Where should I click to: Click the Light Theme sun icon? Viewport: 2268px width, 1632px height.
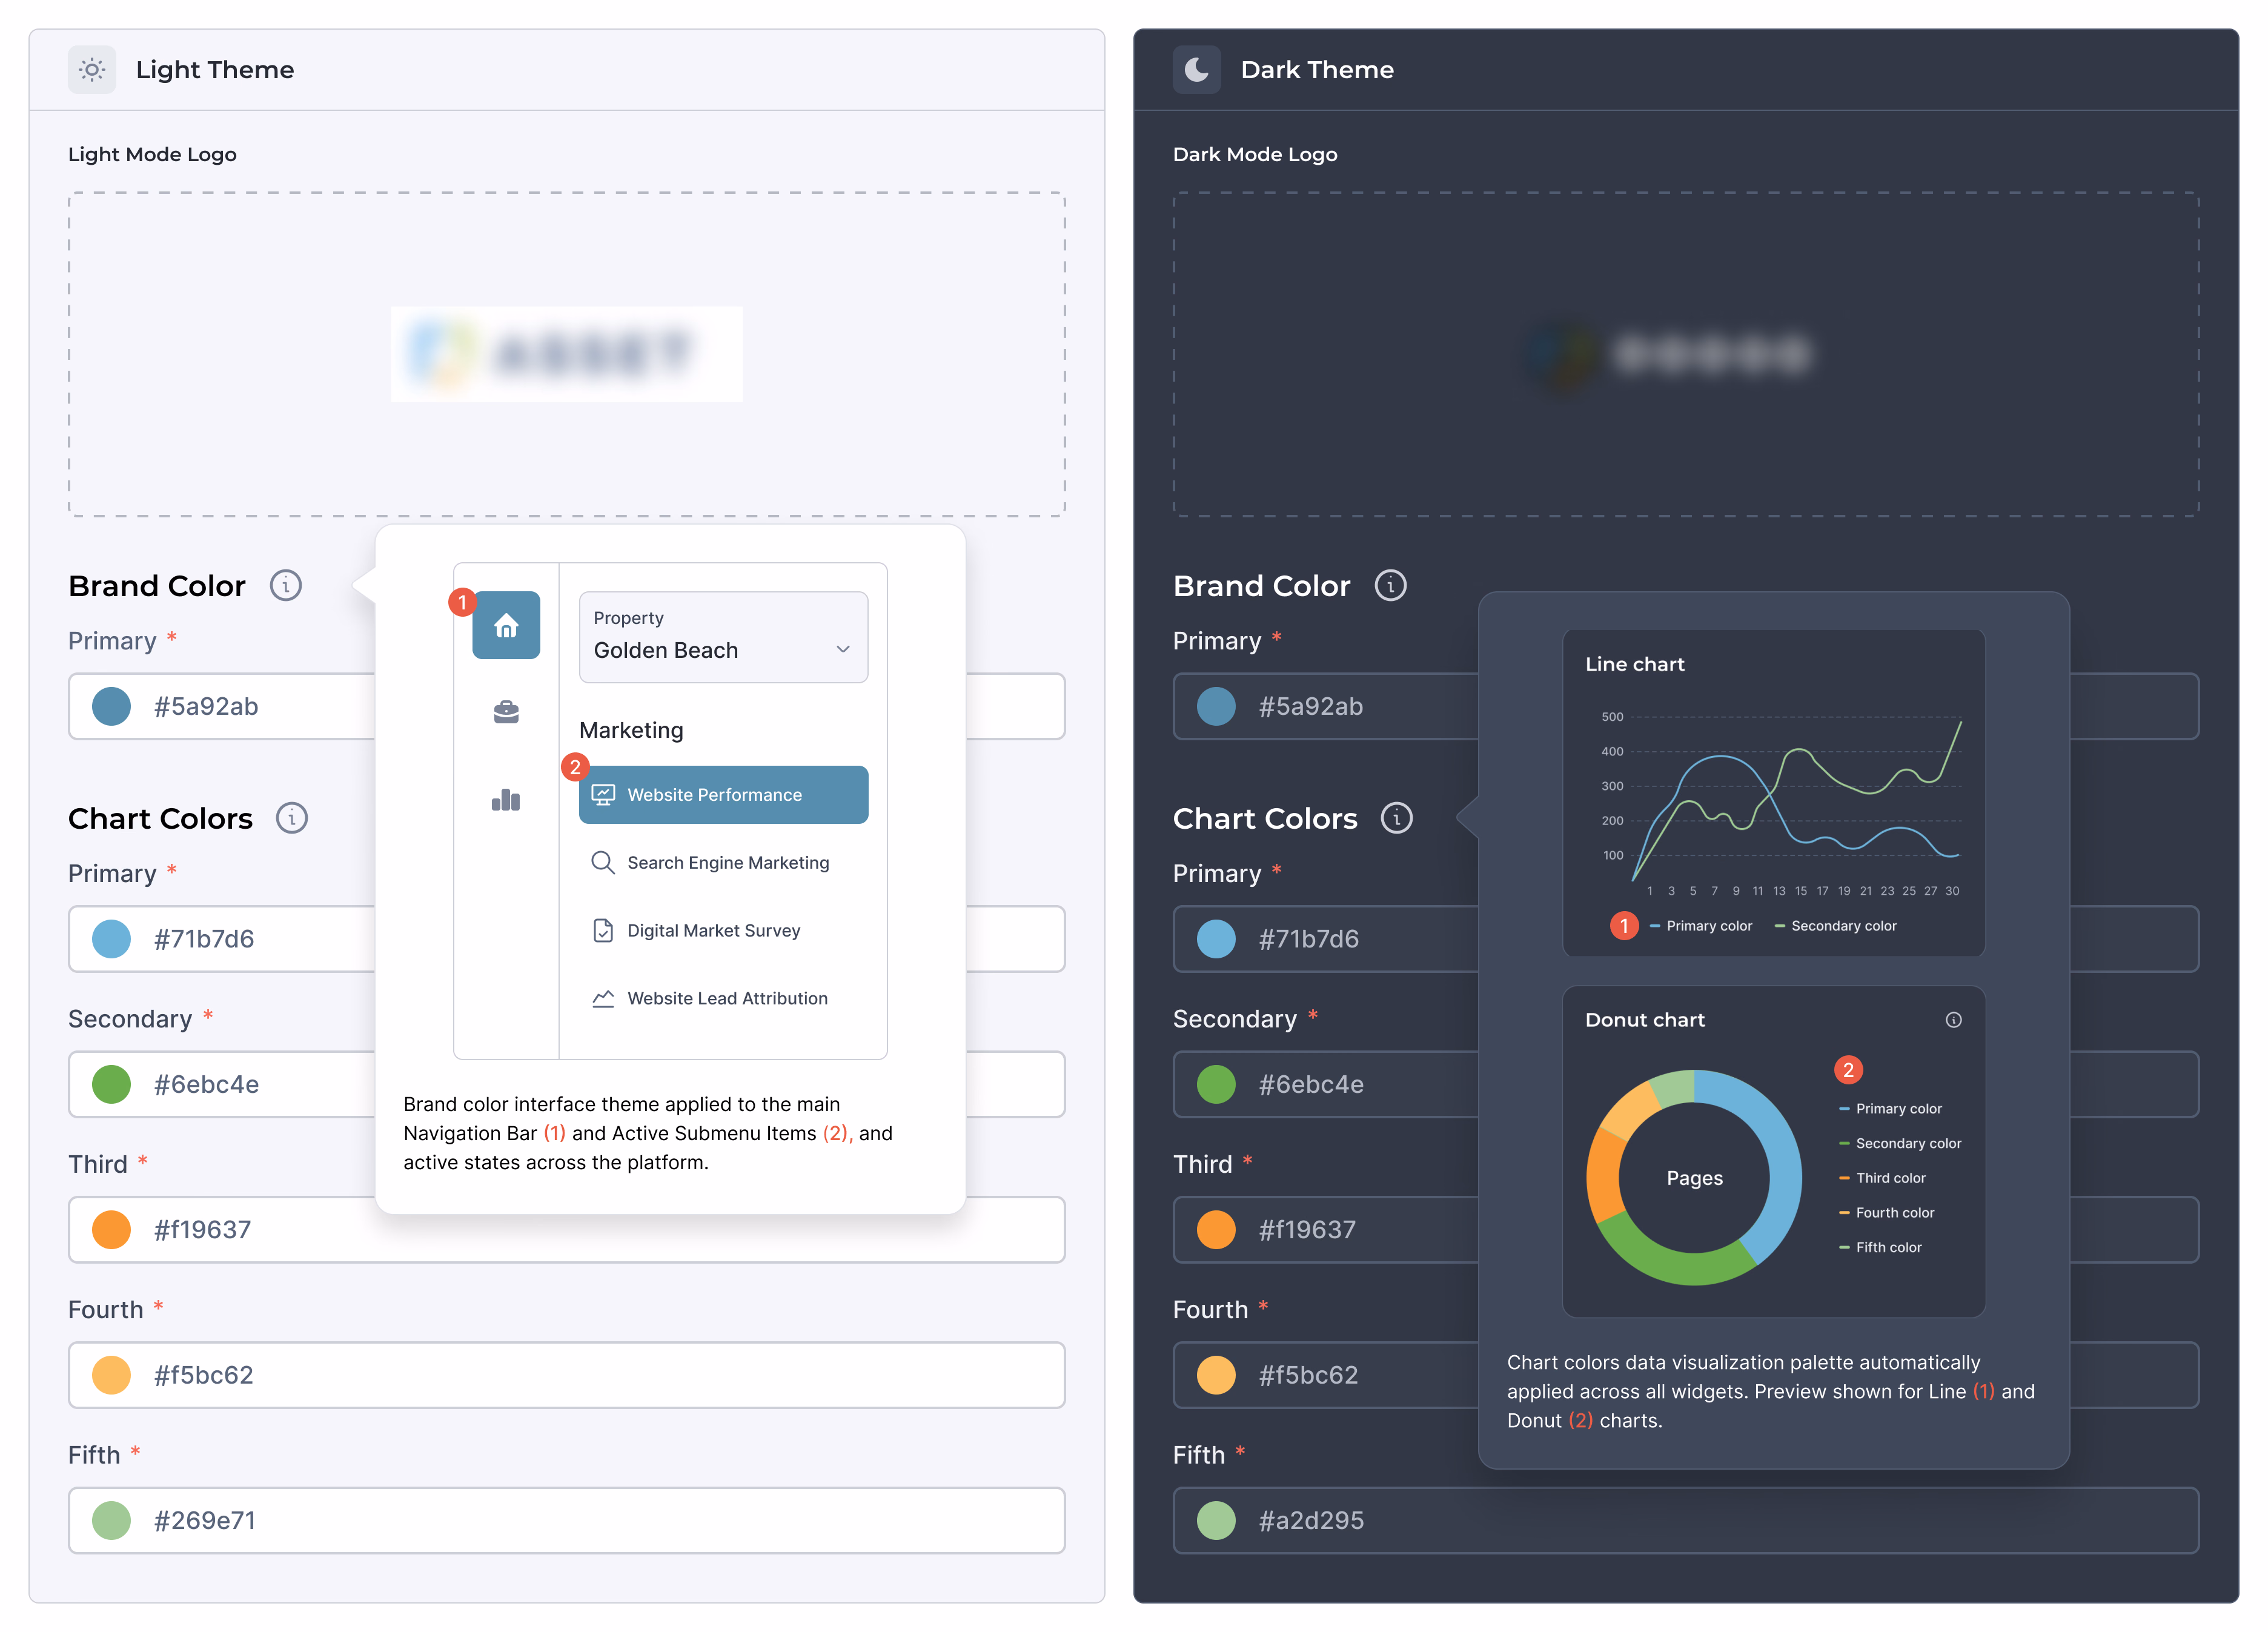tap(92, 70)
